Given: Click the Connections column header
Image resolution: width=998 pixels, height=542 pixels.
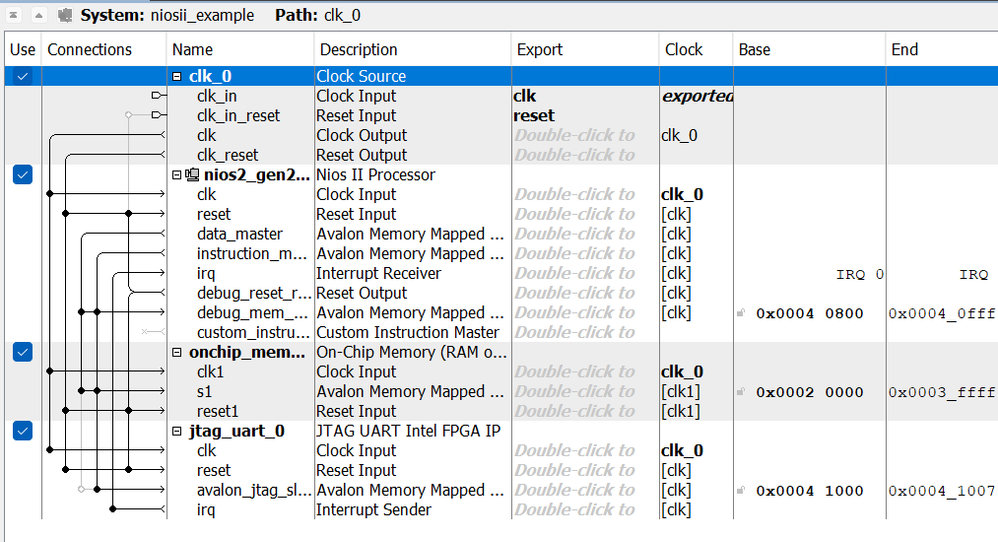Looking at the screenshot, I should tap(104, 49).
